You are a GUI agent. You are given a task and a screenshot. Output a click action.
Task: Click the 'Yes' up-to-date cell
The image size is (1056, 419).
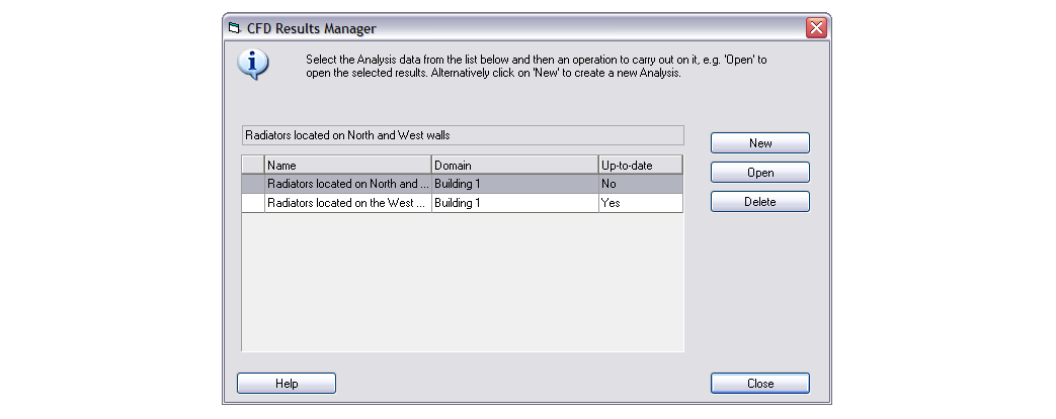pyautogui.click(x=640, y=203)
